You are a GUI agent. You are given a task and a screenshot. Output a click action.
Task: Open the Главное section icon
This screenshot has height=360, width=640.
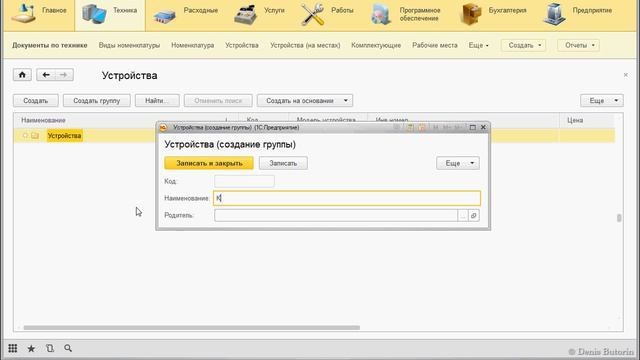click(23, 13)
